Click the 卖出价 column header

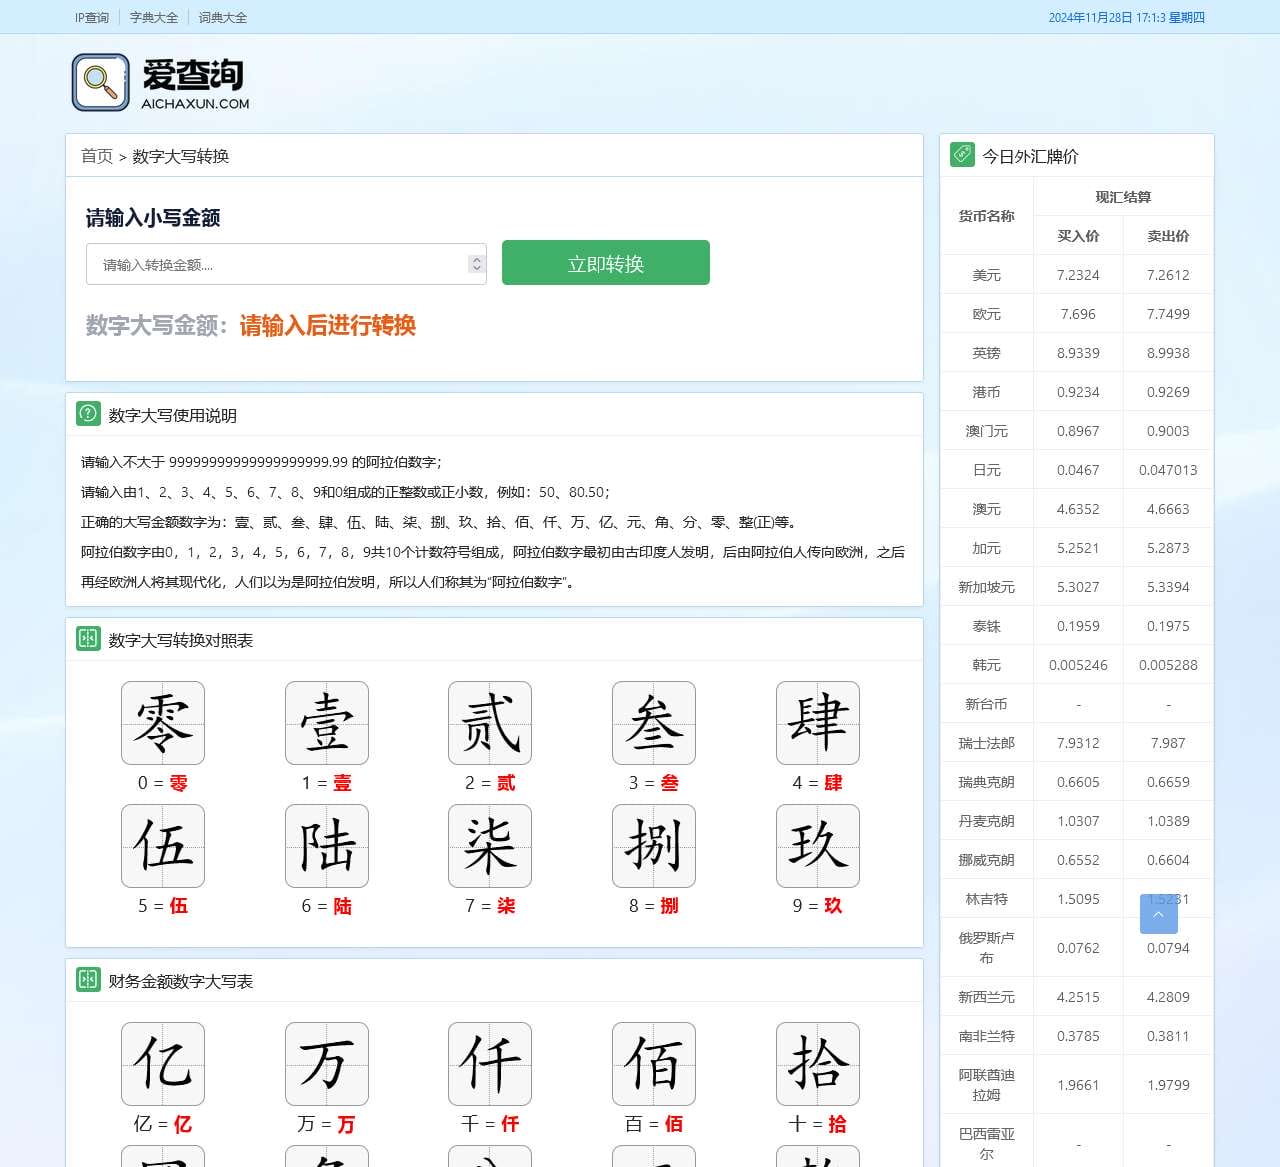tap(1168, 236)
